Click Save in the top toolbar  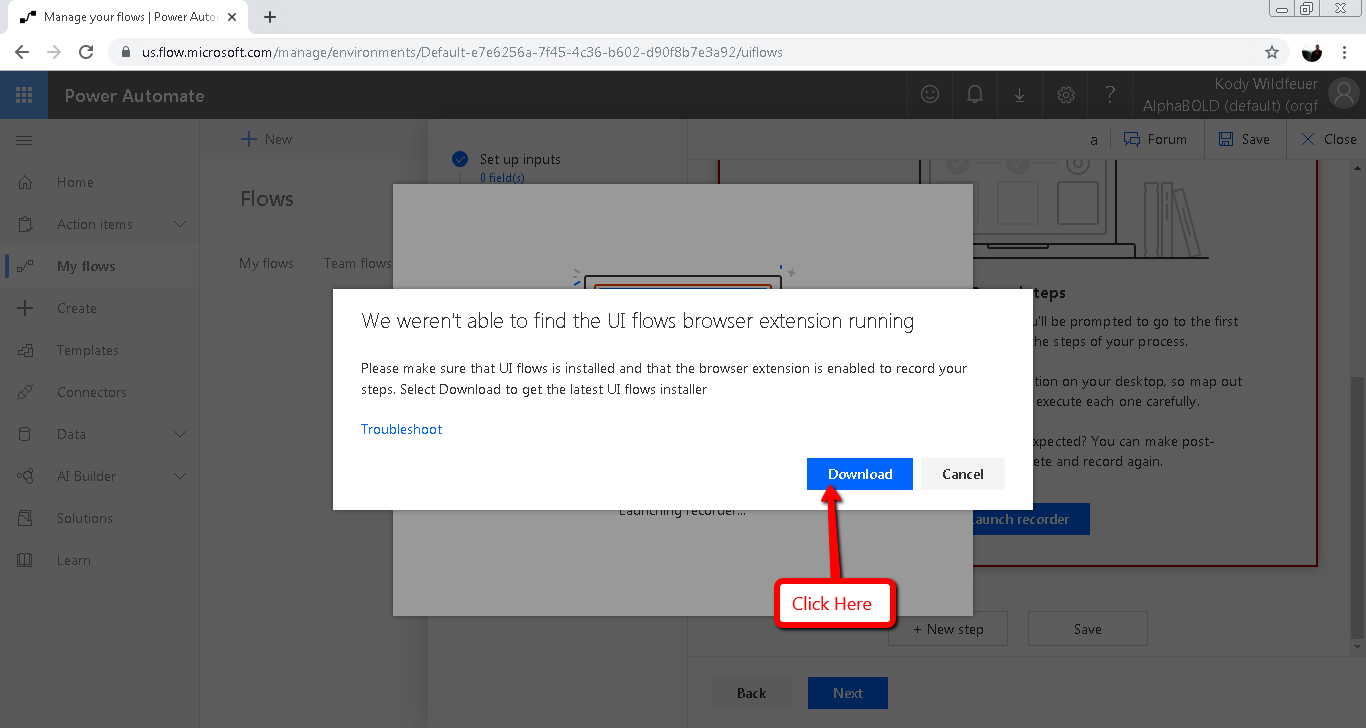coord(1244,139)
